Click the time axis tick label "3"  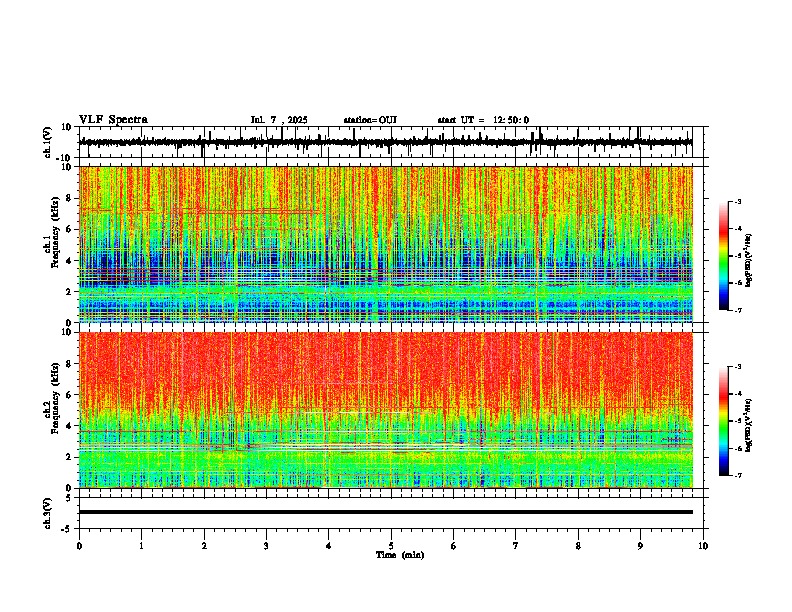(266, 546)
